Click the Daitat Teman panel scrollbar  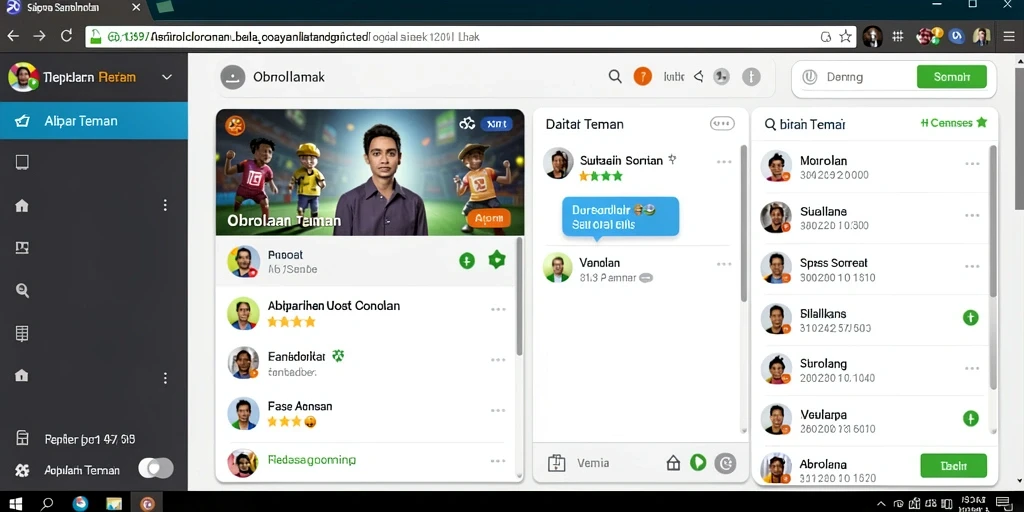(x=743, y=223)
